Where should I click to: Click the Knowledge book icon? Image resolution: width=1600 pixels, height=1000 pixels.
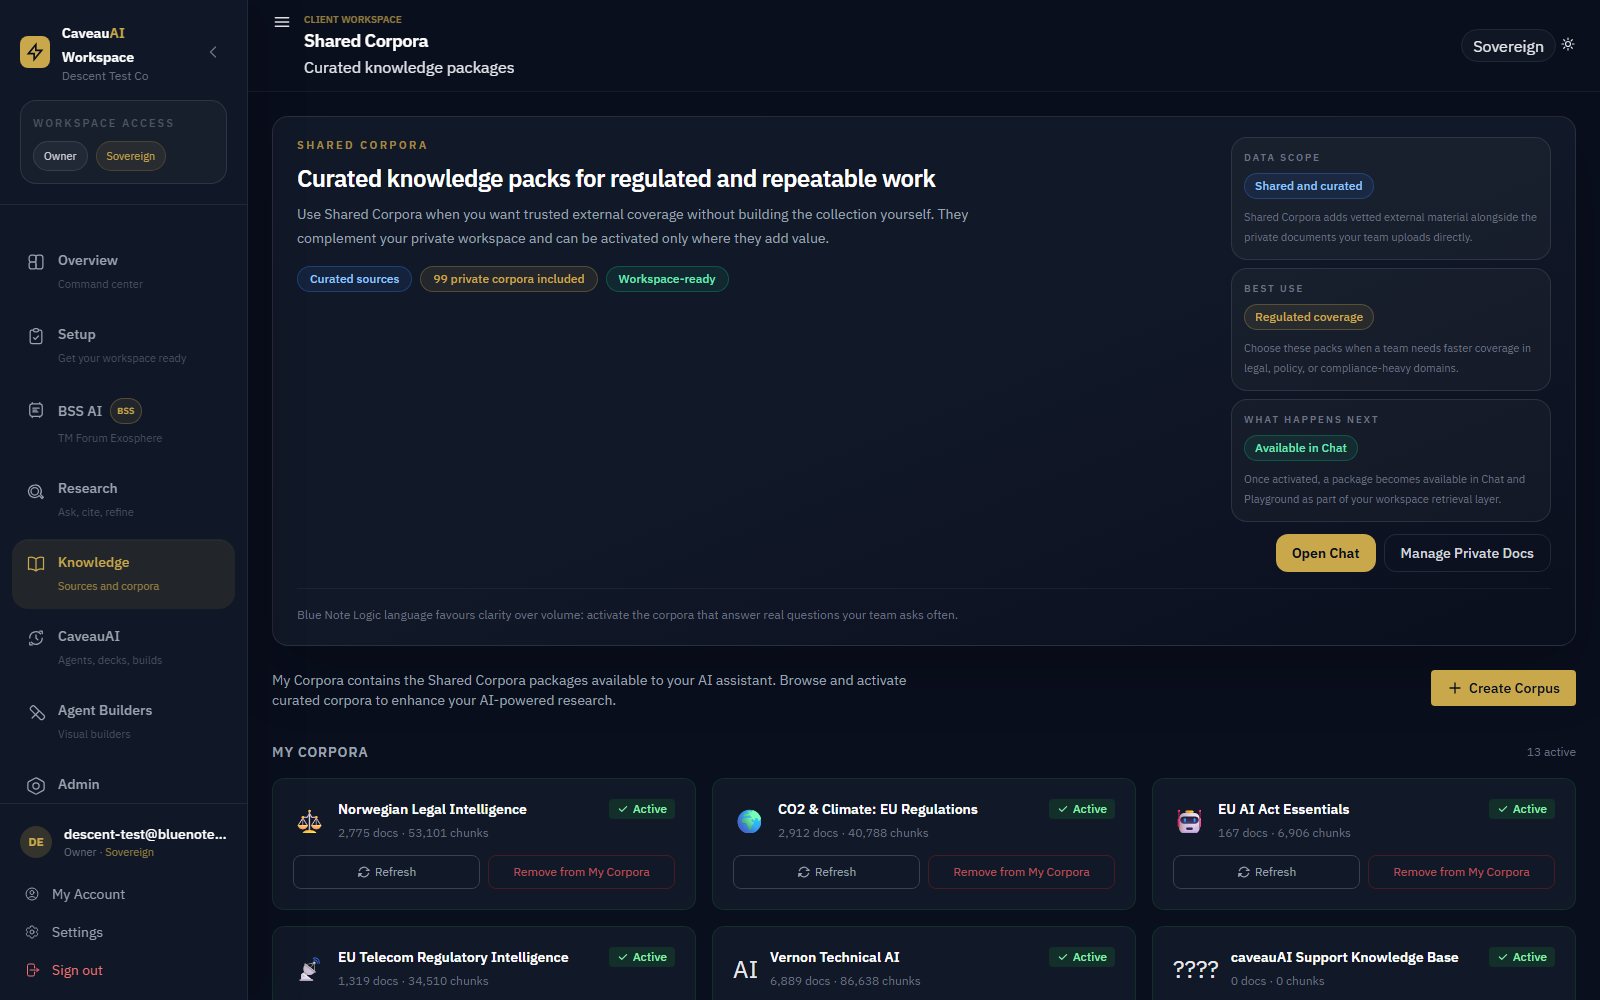coord(36,563)
